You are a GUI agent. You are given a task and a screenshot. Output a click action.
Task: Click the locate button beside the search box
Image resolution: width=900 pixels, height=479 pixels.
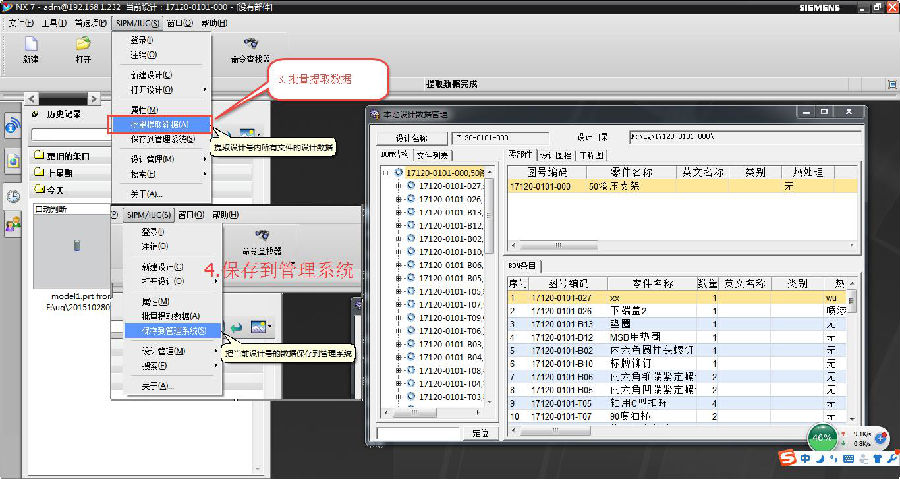[480, 433]
